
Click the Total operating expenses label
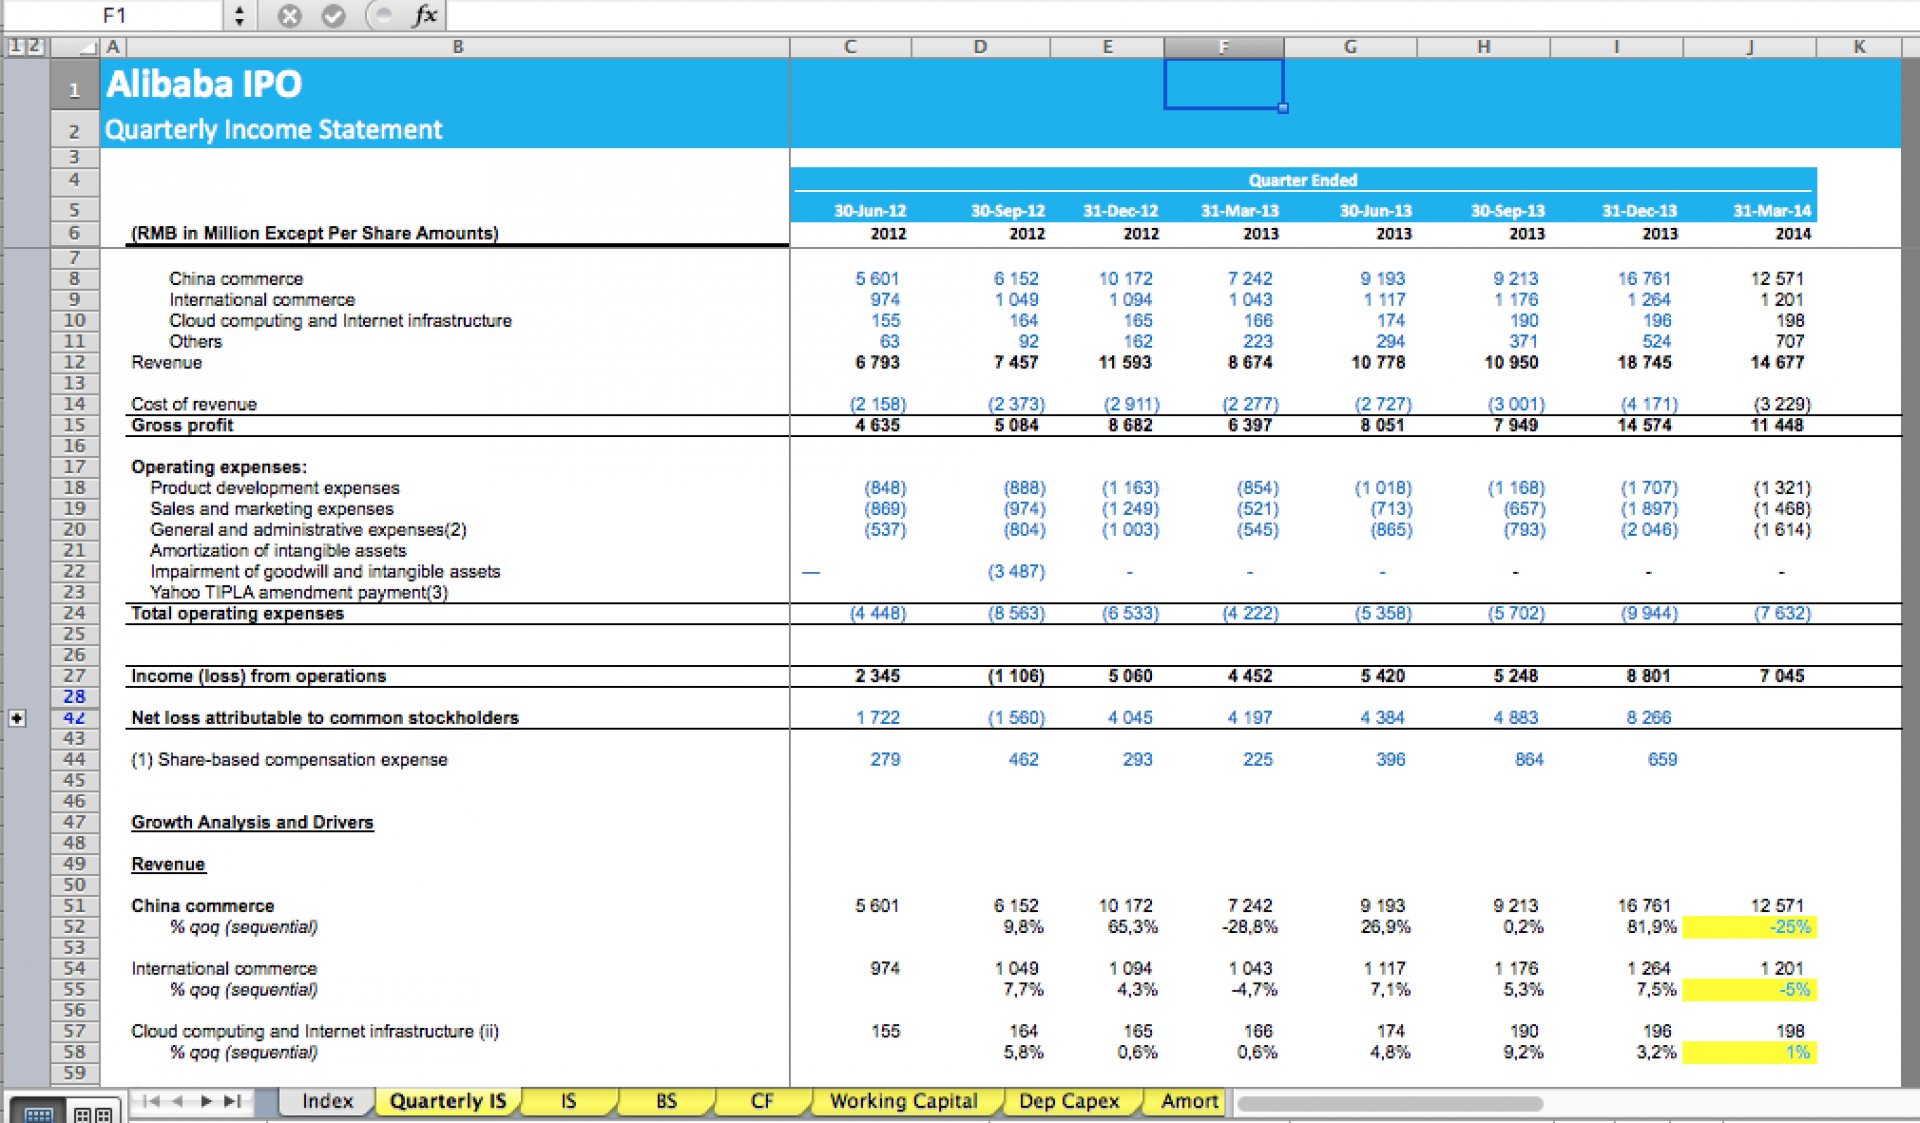tap(237, 614)
